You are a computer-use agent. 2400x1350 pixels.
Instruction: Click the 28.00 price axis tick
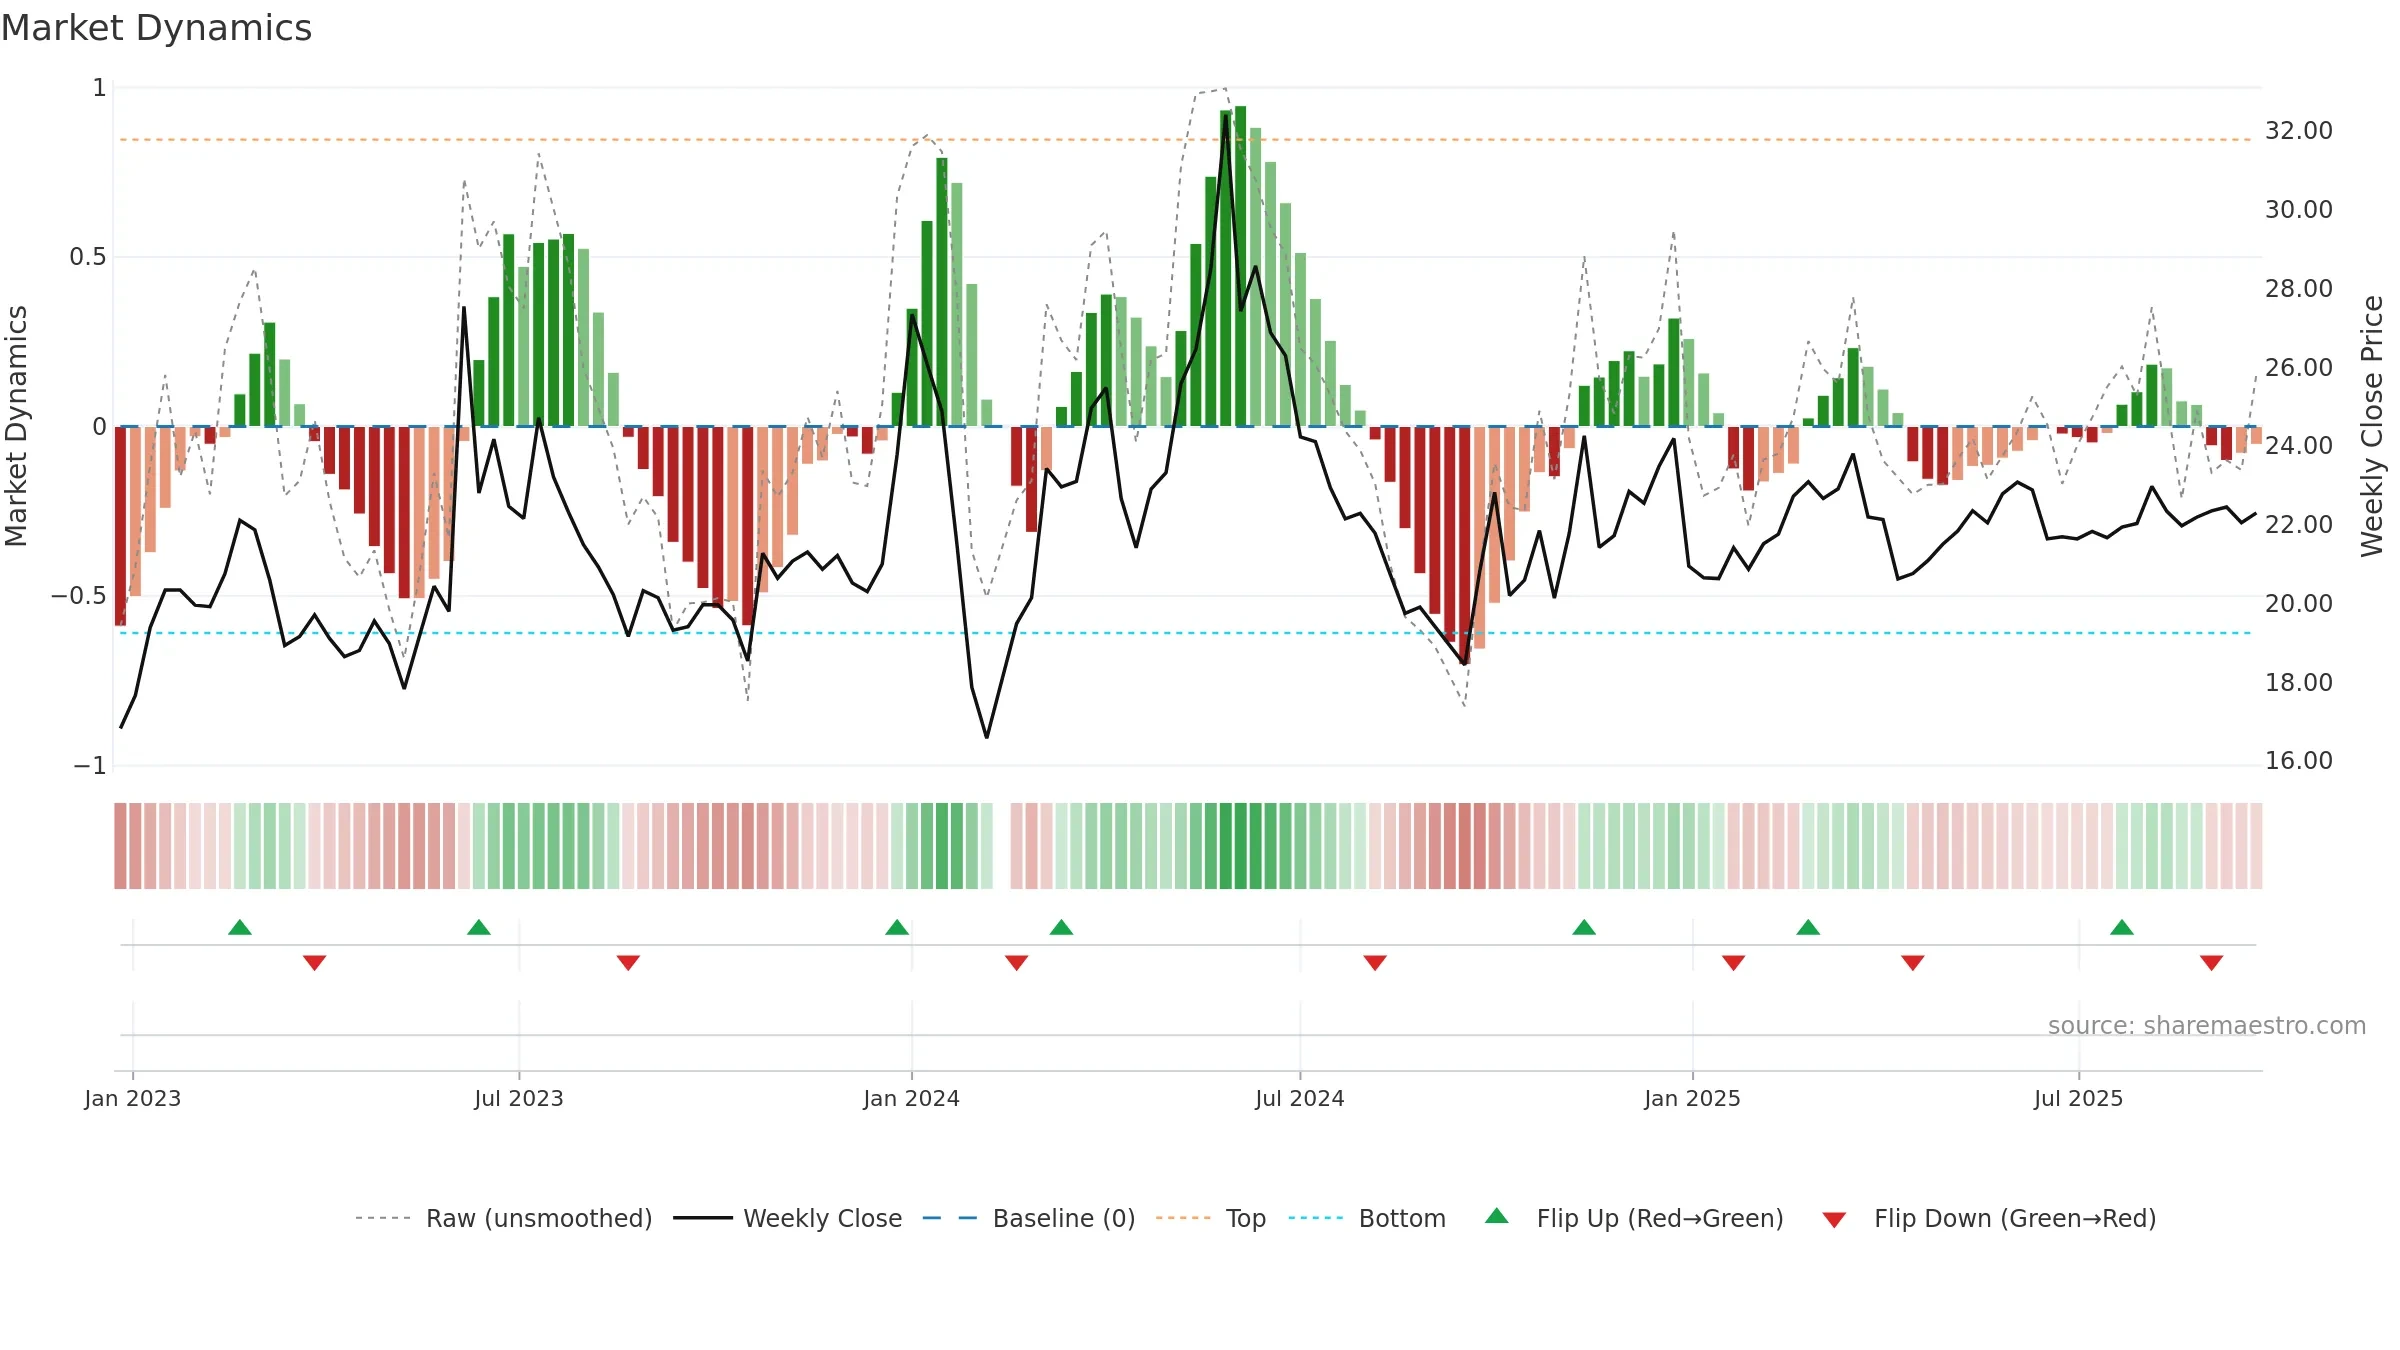[x=2299, y=289]
